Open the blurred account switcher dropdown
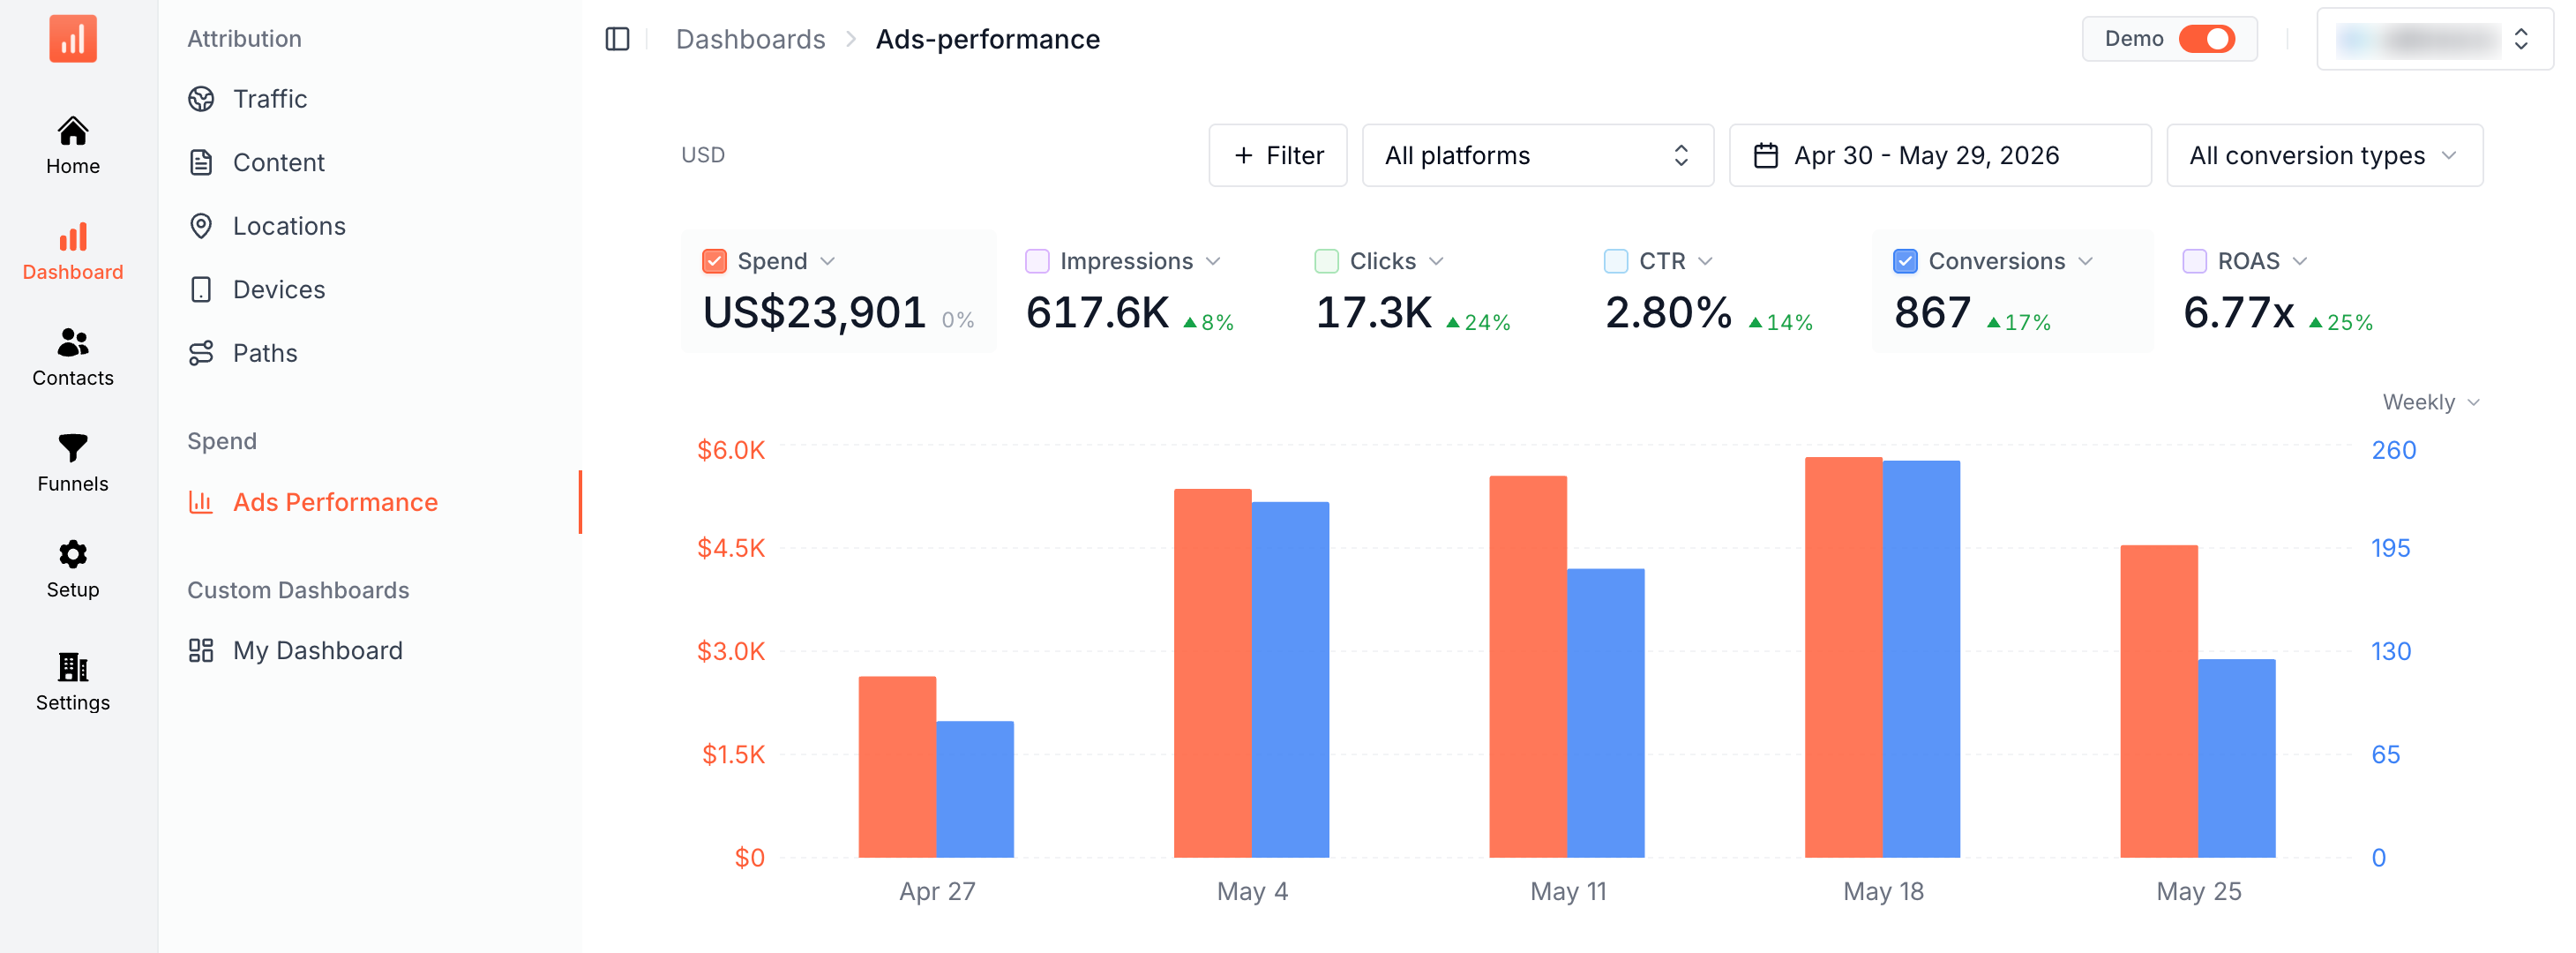This screenshot has width=2576, height=953. [2434, 39]
